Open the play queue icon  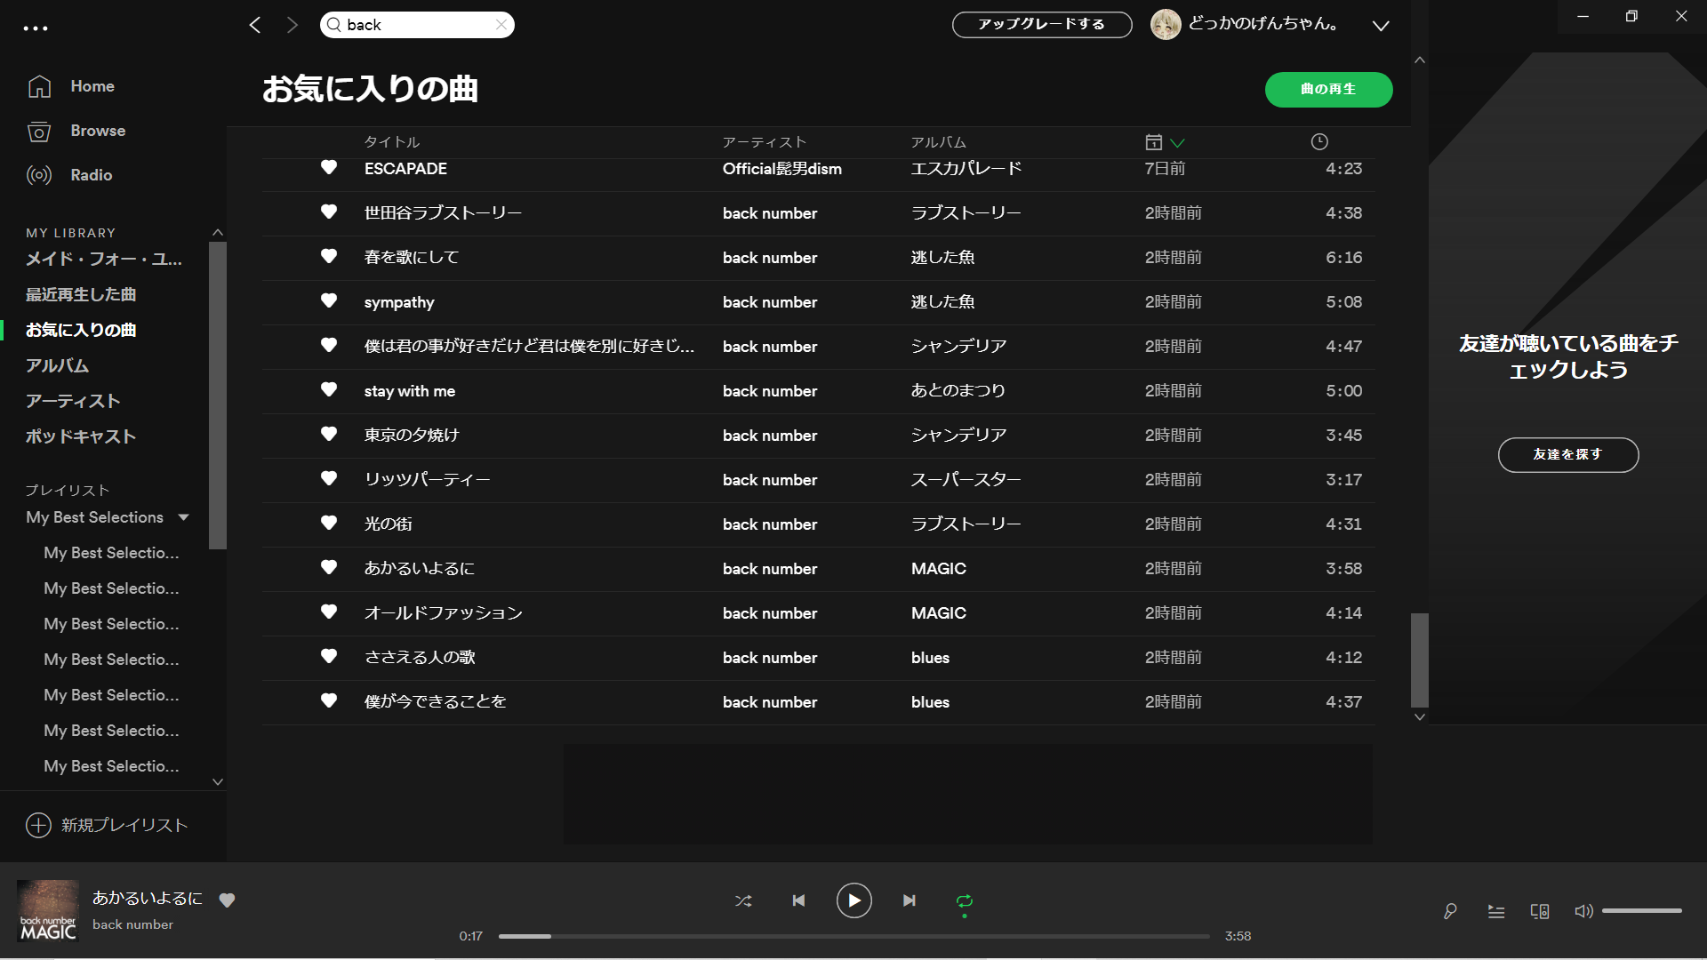click(x=1496, y=911)
